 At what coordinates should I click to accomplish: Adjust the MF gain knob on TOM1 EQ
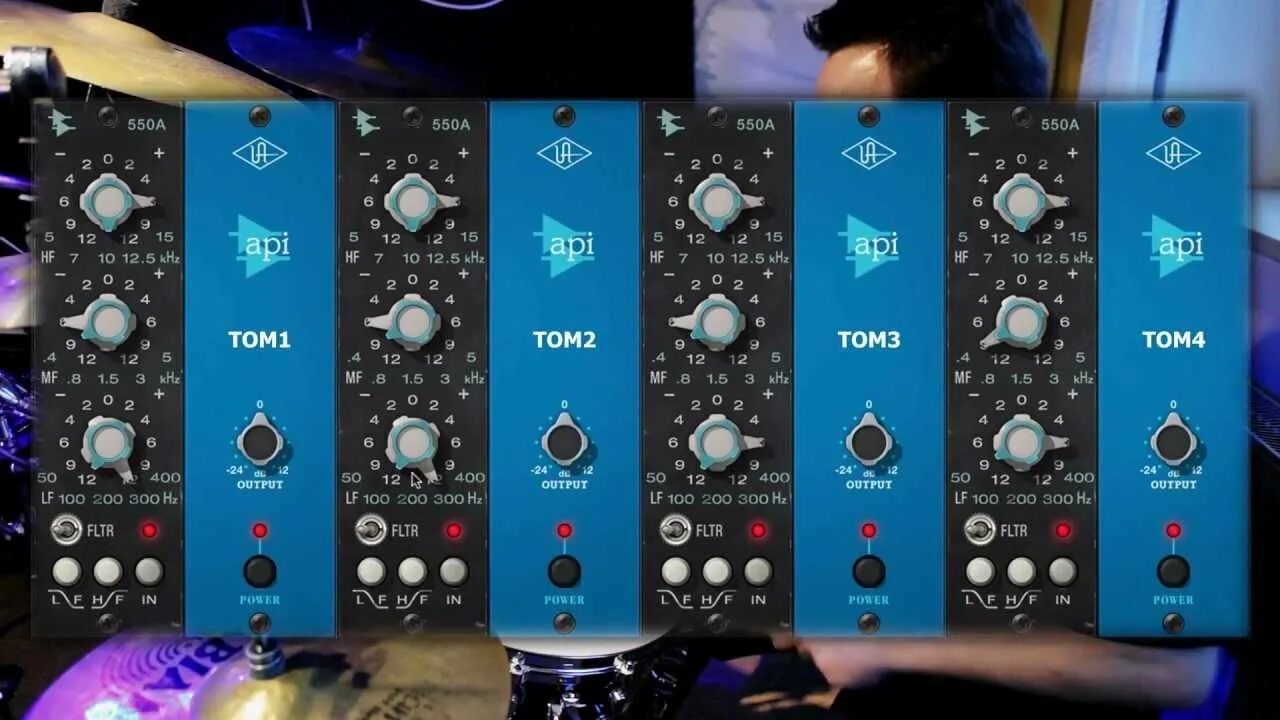coord(108,322)
